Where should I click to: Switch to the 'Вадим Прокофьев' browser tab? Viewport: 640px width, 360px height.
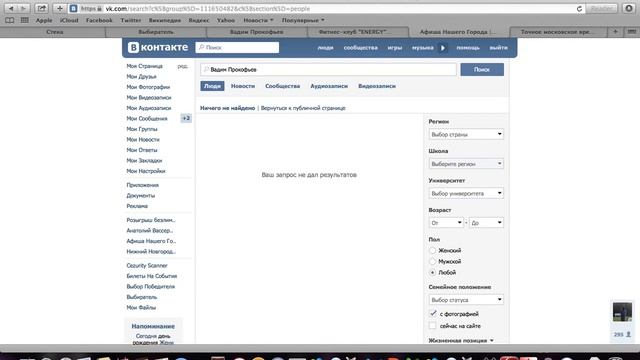(256, 31)
